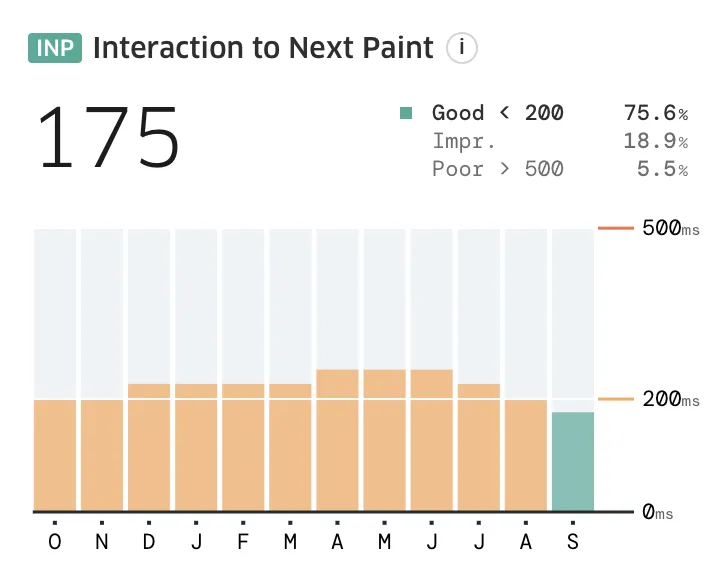The height and width of the screenshot is (584, 728).
Task: Click the green Good legend square
Action: (x=406, y=113)
